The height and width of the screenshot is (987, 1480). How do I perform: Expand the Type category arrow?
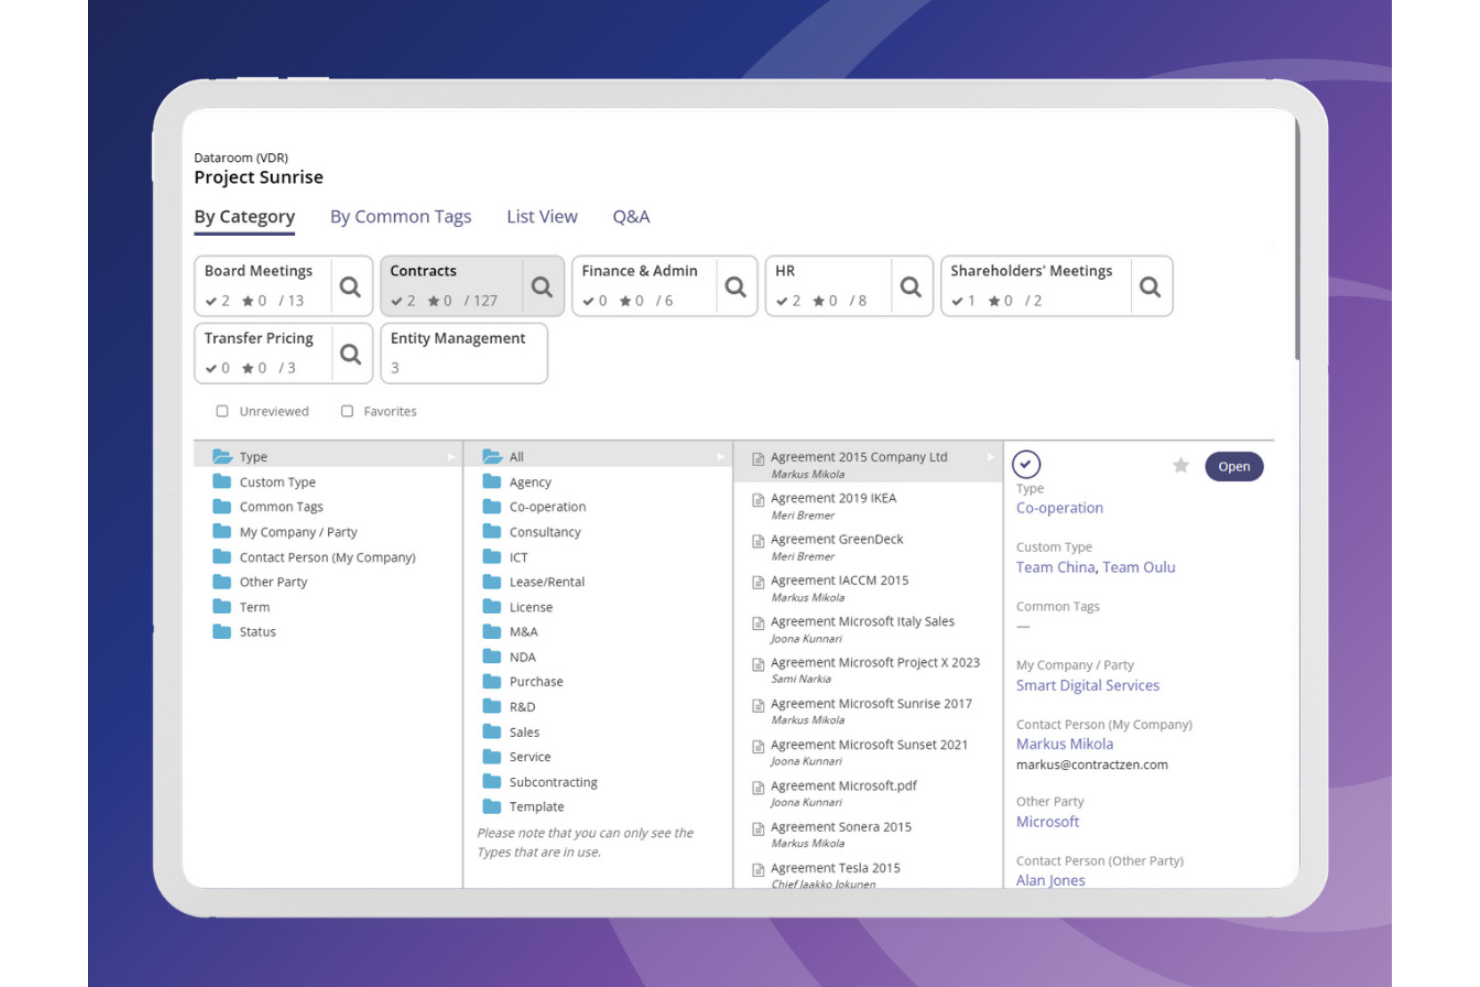[x=453, y=456]
